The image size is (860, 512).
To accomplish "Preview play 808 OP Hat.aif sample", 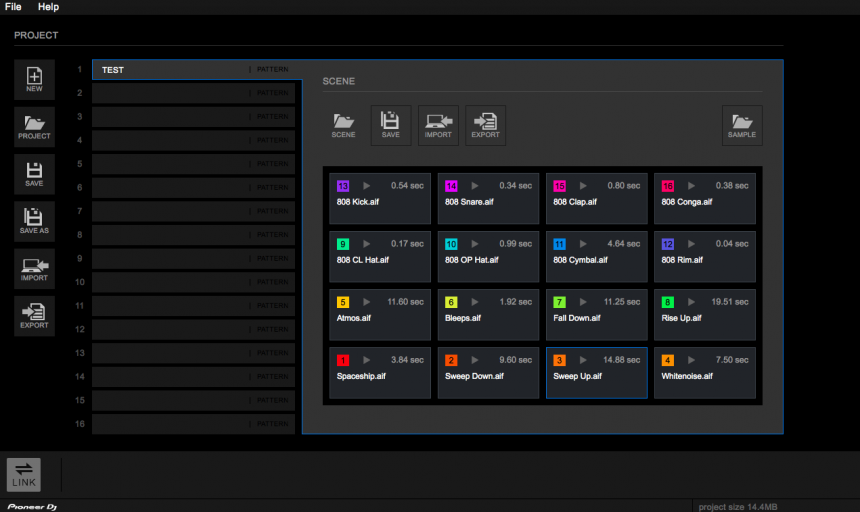I will click(x=475, y=244).
